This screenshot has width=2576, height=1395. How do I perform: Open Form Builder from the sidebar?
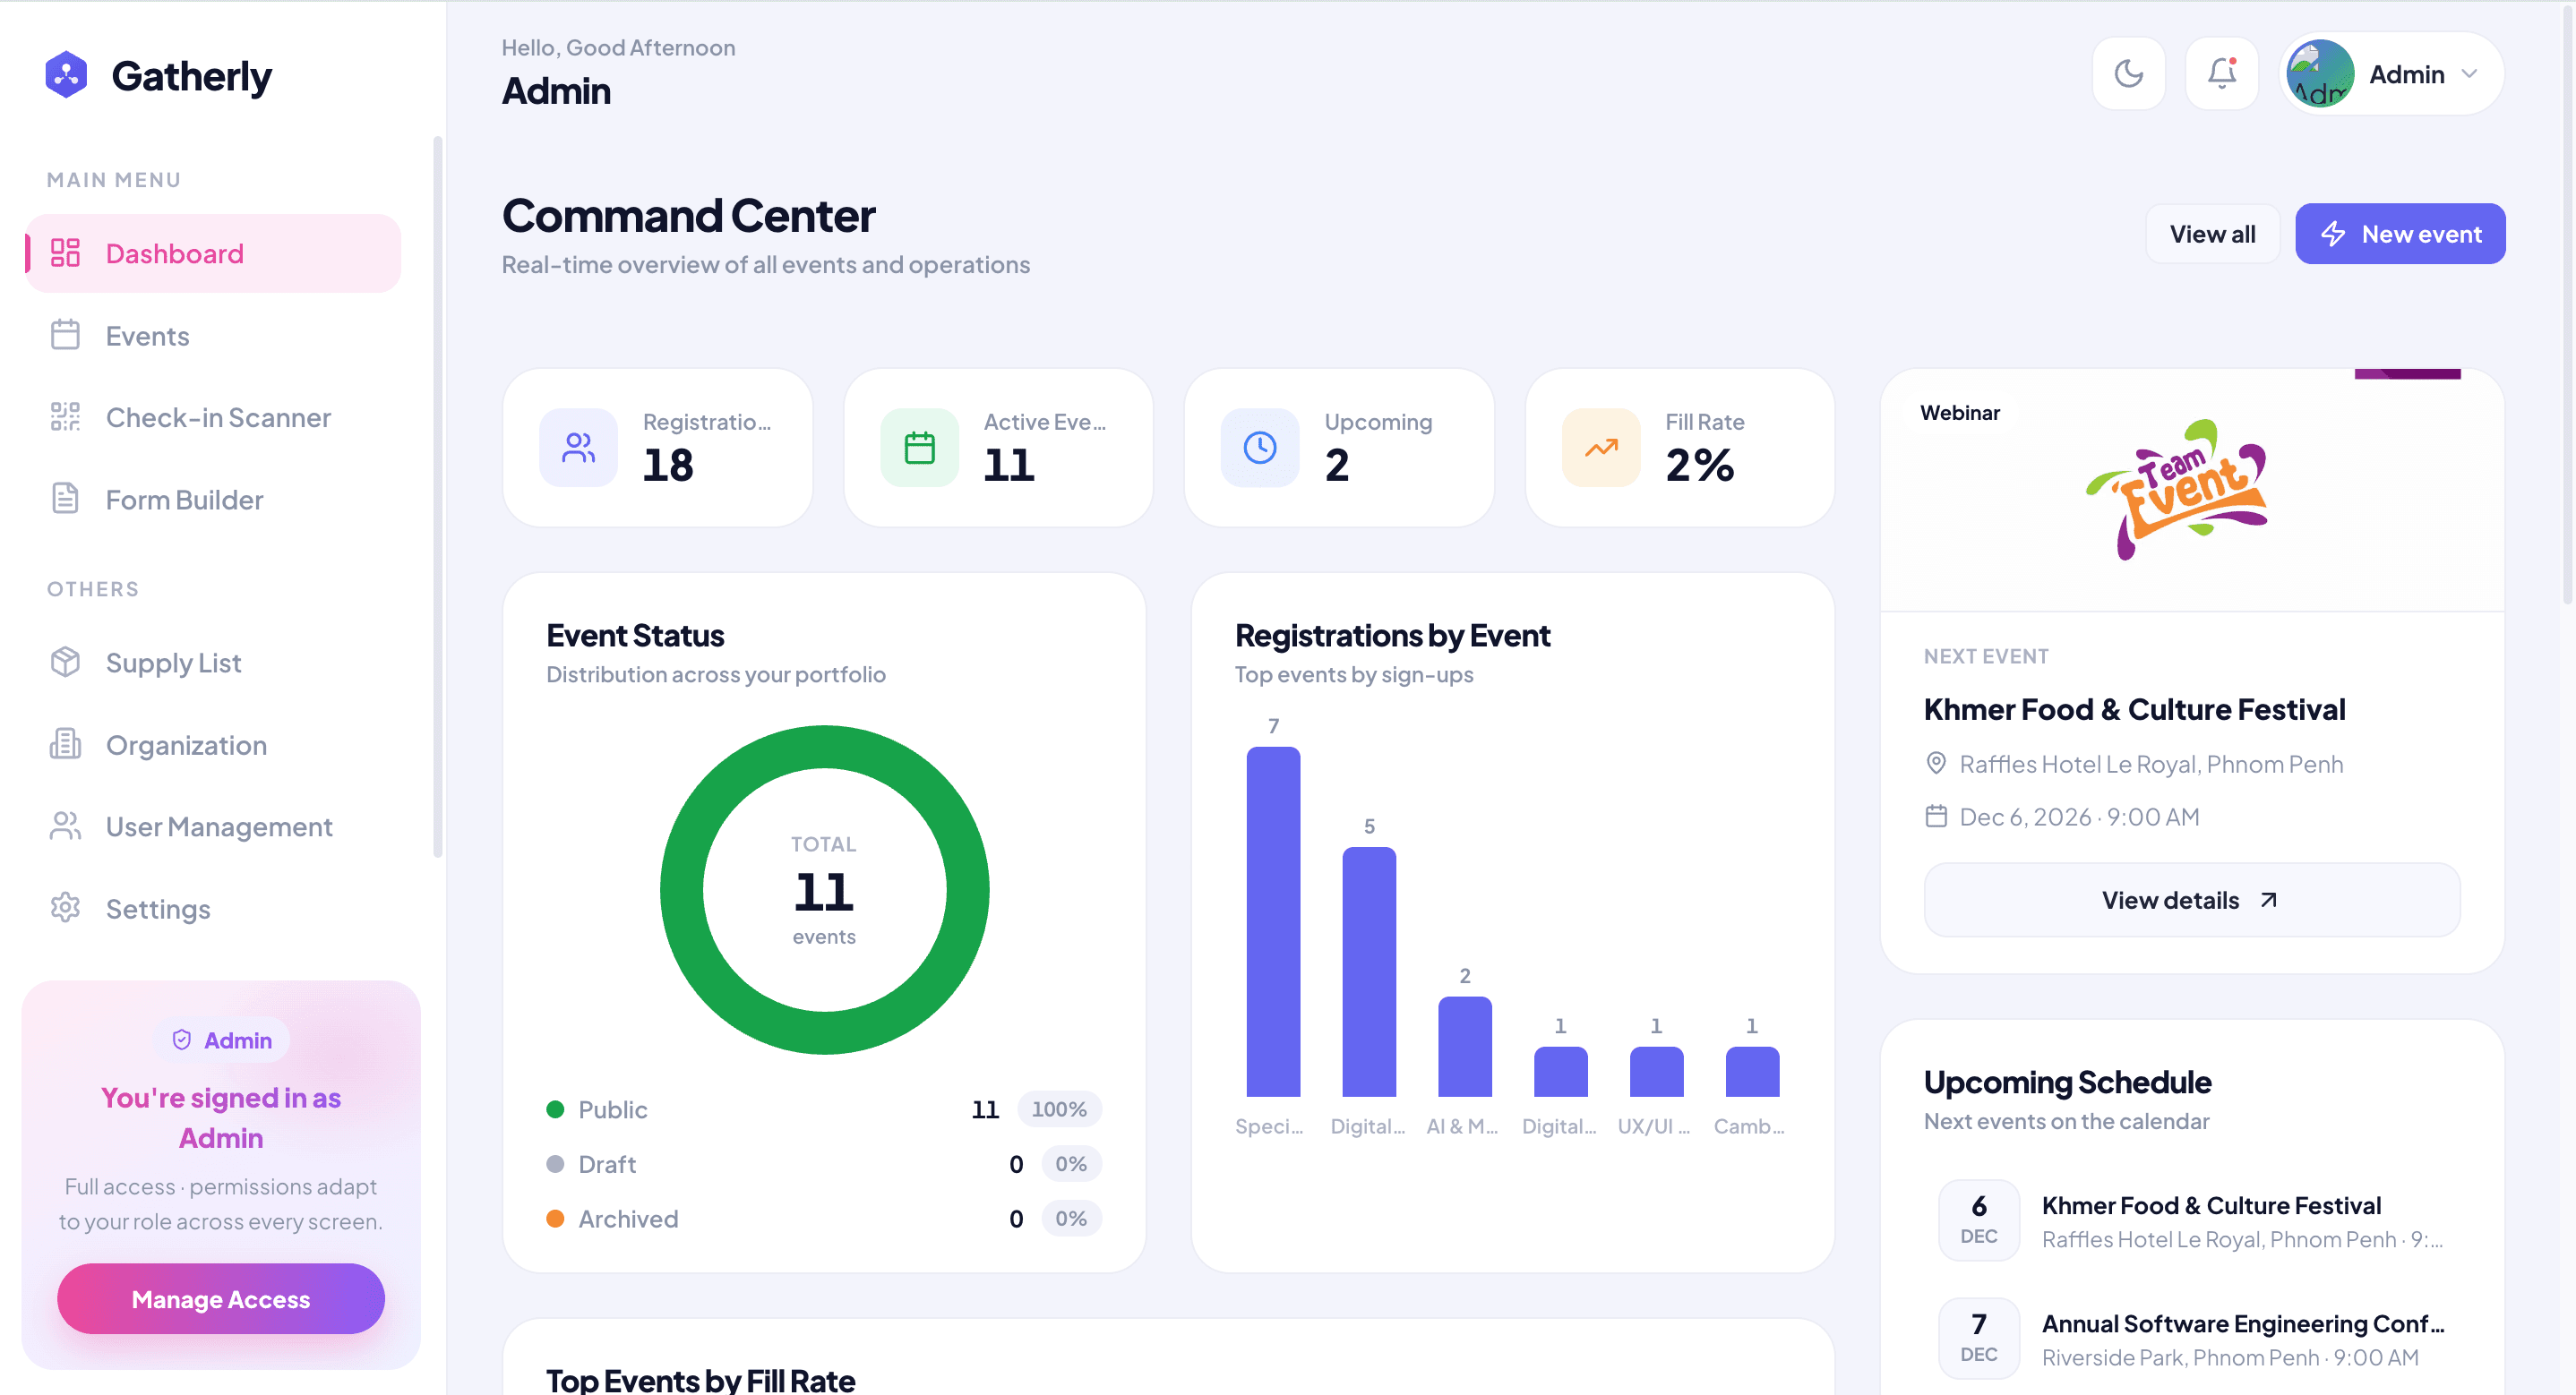tap(213, 499)
